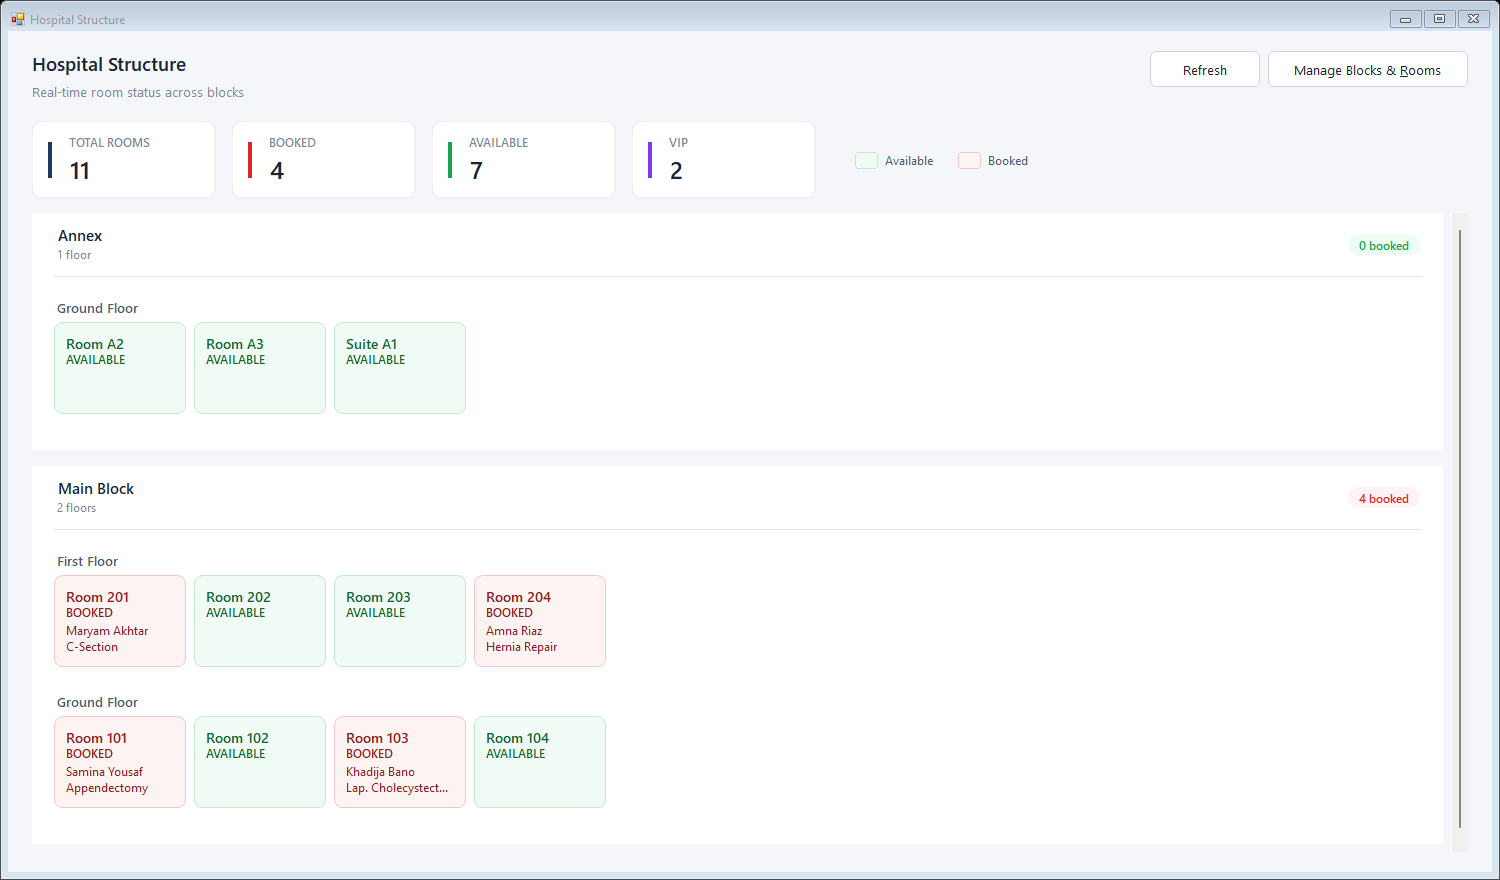Click patient name Amna Riaz
This screenshot has width=1500, height=880.
click(x=514, y=631)
